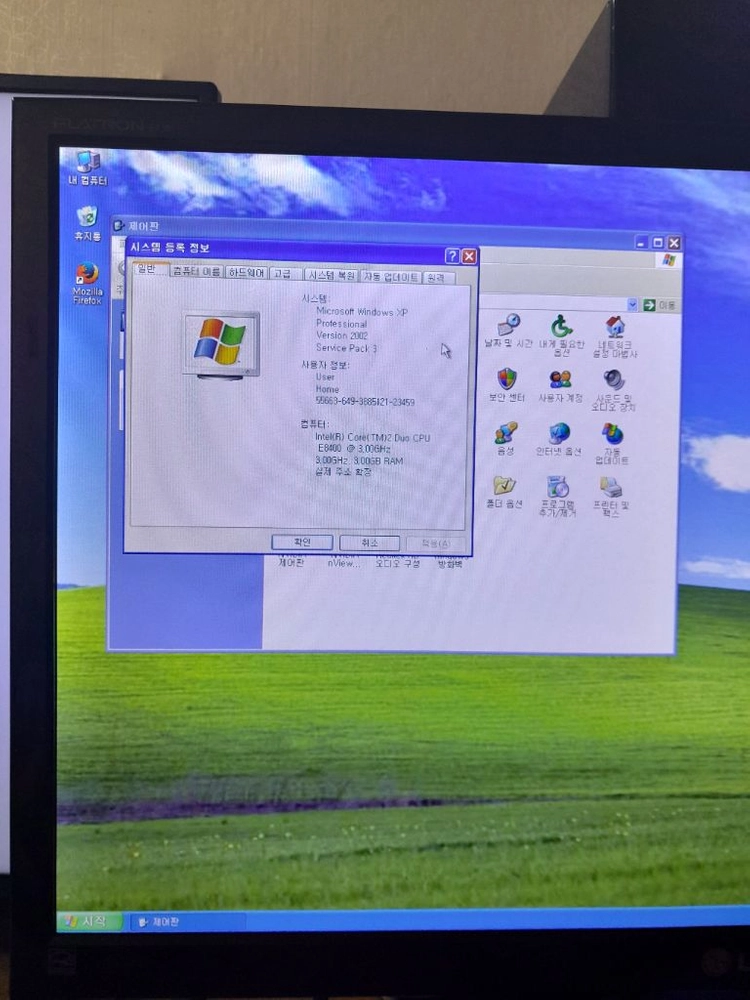Click the help question mark button in the dialog
Image resolution: width=750 pixels, height=1000 pixels.
click(x=452, y=256)
